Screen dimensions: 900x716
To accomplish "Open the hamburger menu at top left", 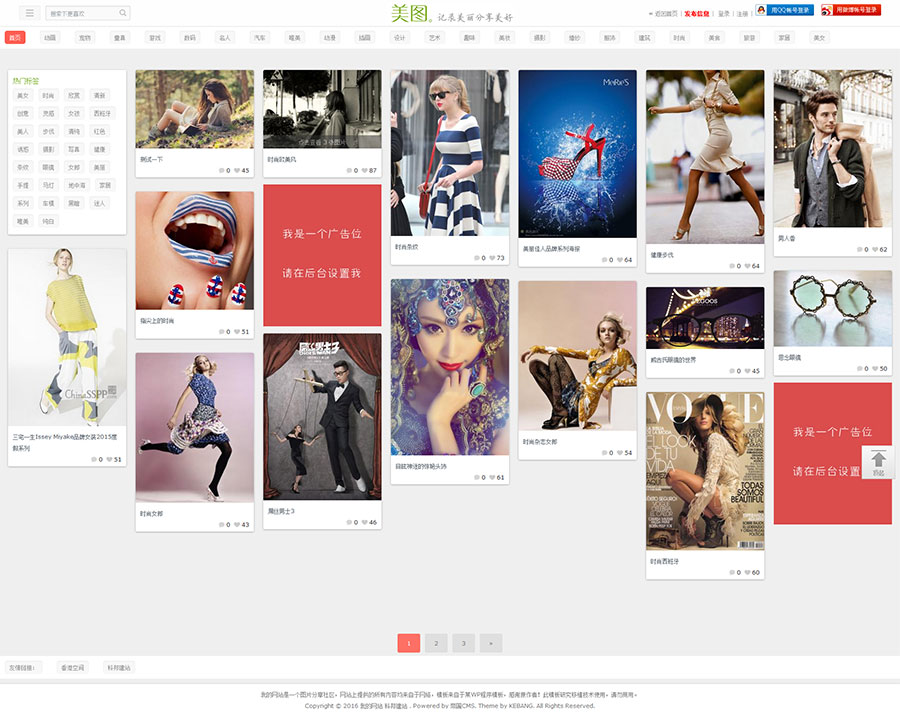I will coord(29,13).
